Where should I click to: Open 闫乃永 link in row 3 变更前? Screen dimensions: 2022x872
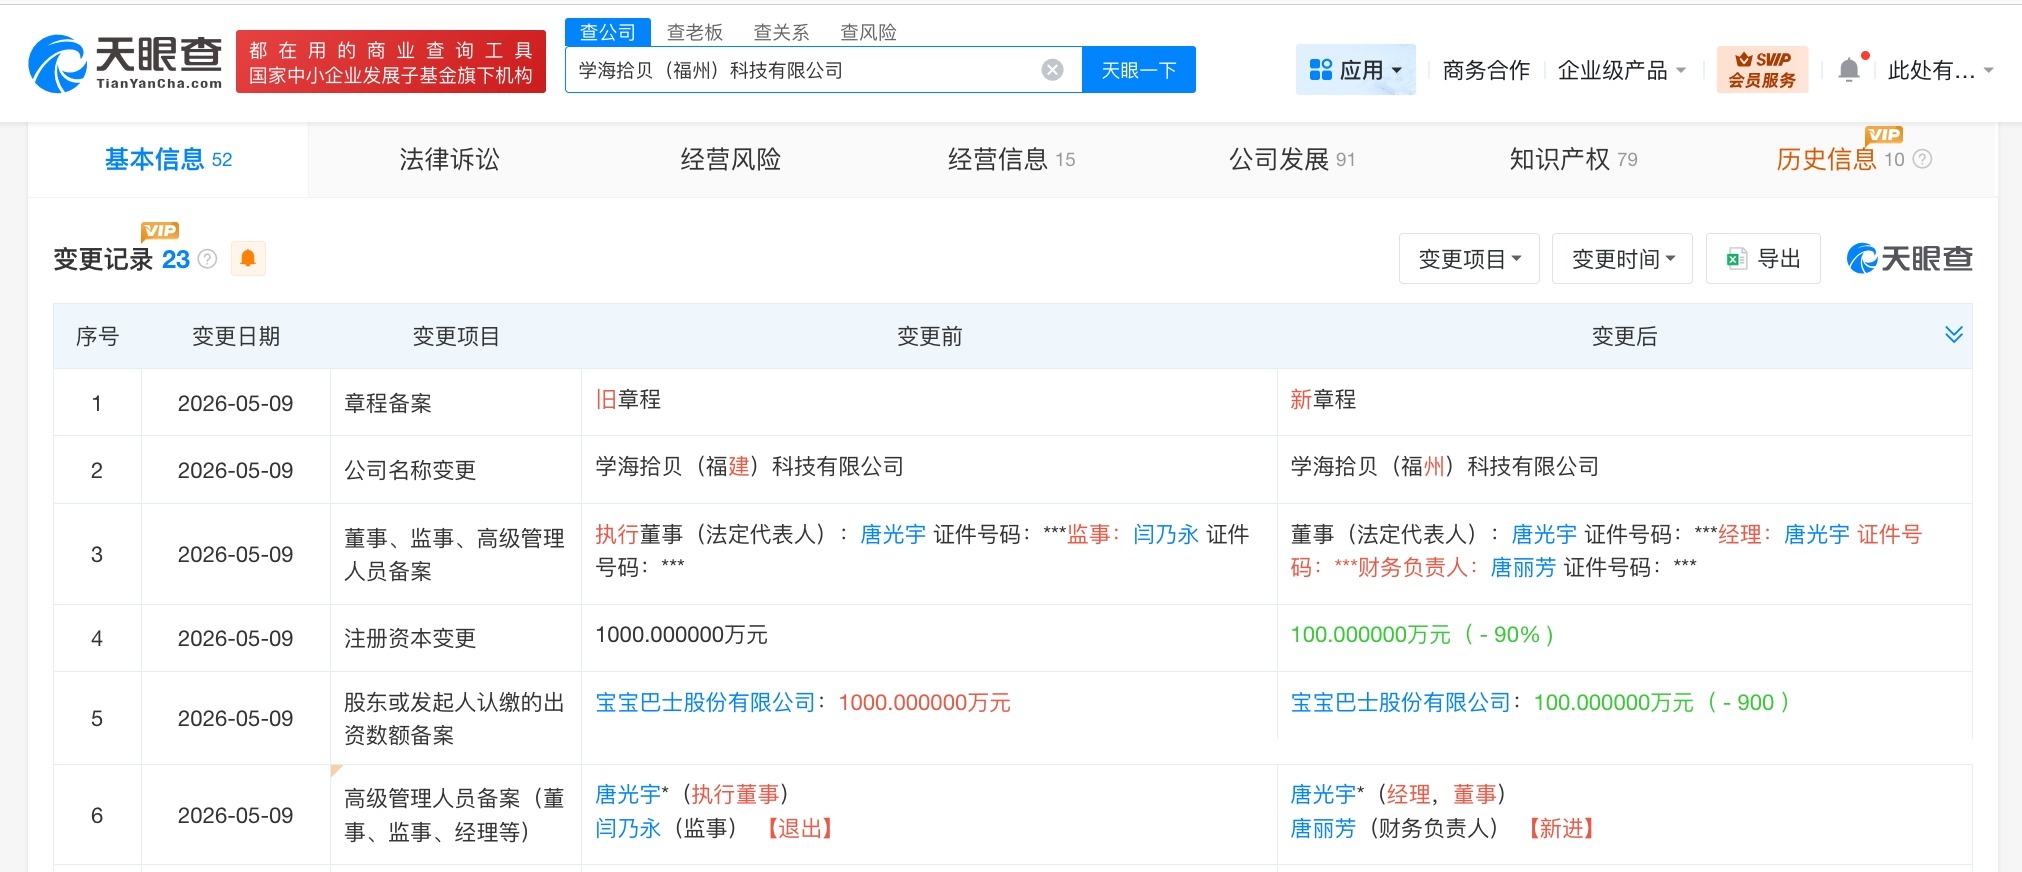tap(1166, 535)
